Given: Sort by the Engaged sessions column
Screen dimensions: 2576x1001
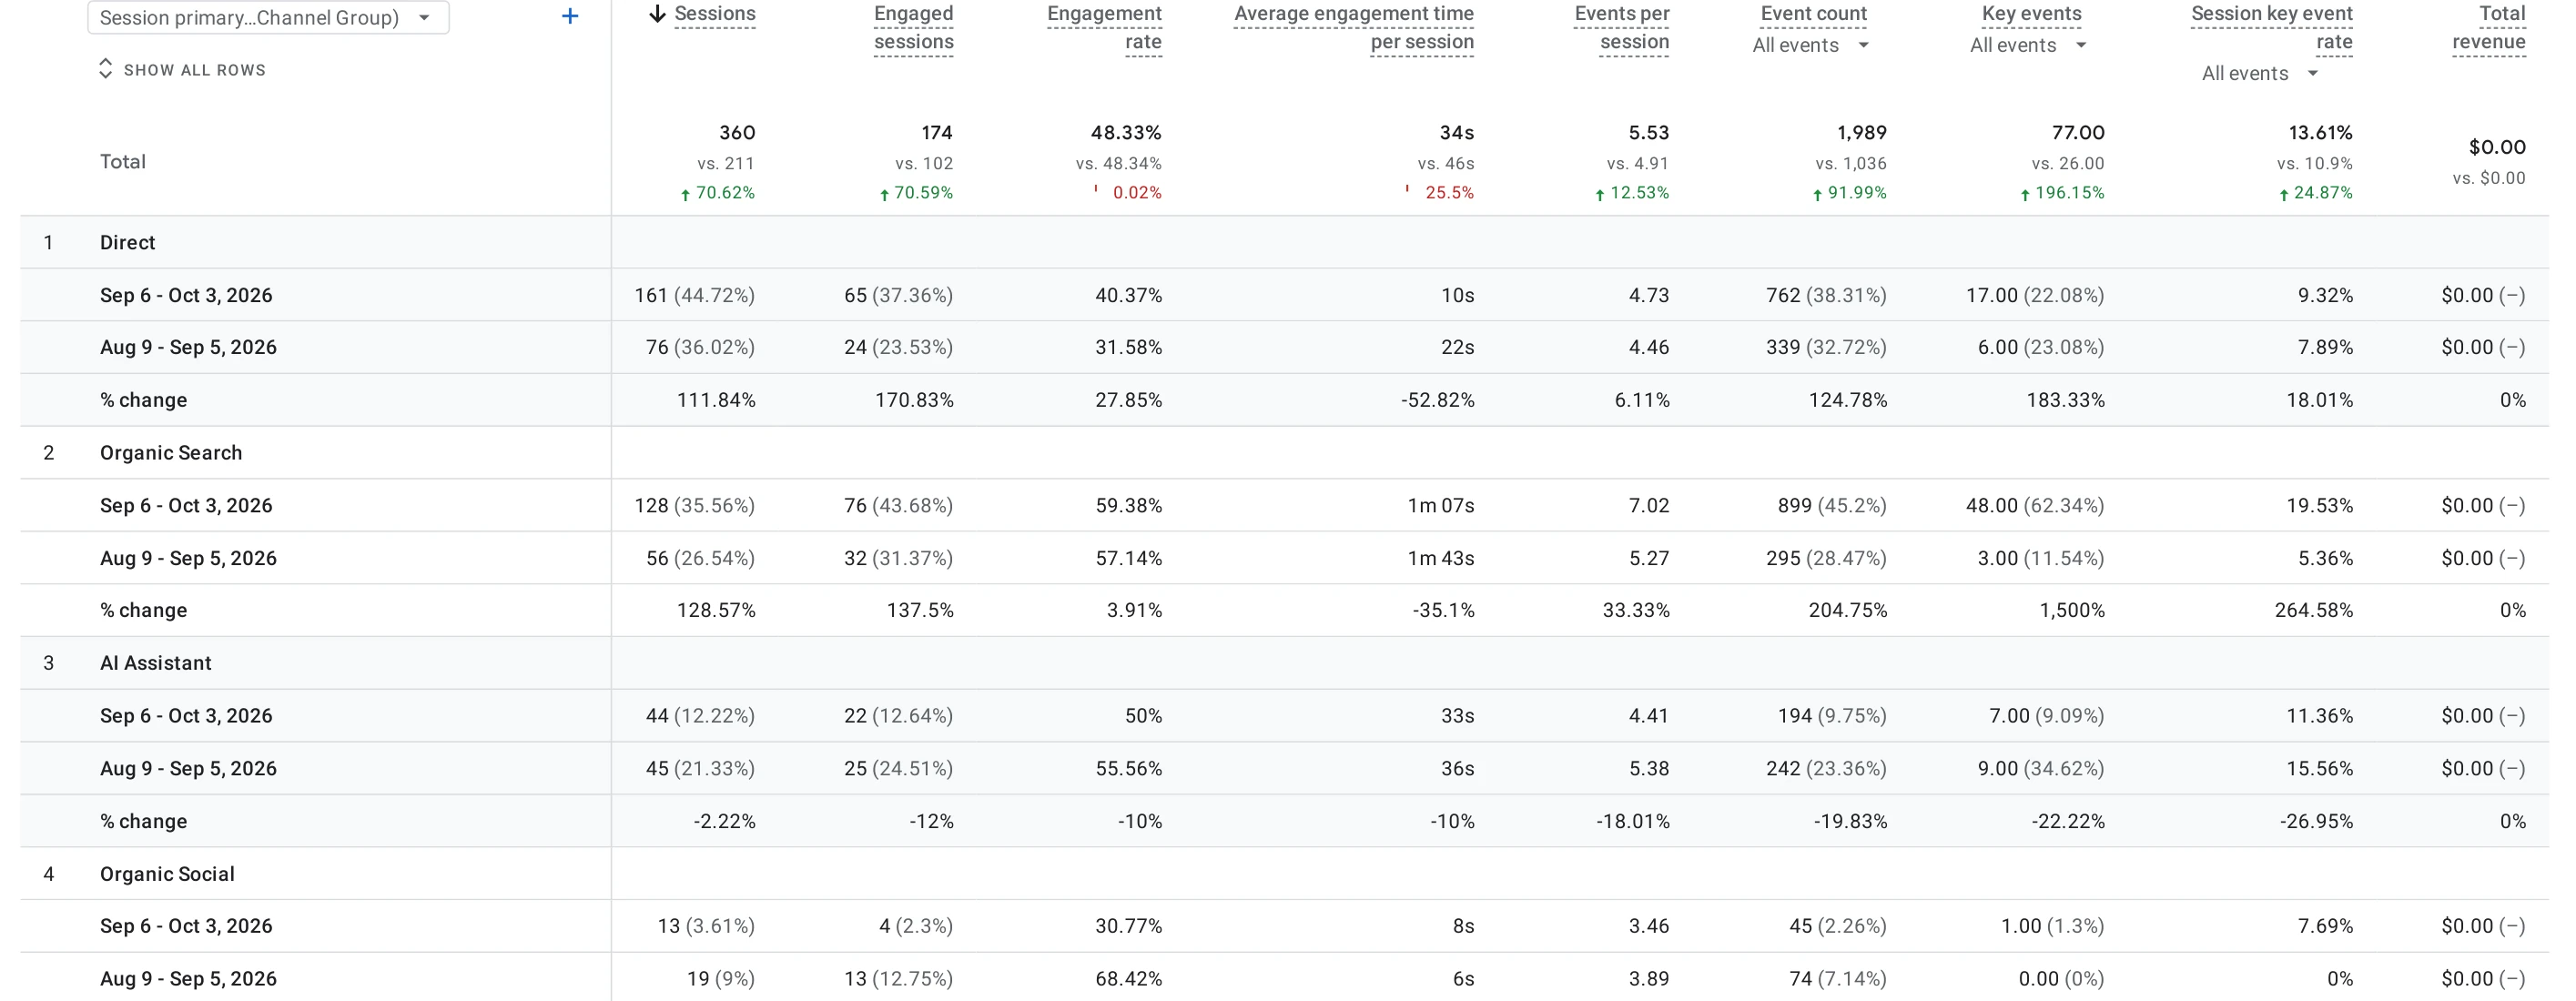Looking at the screenshot, I should click(913, 28).
